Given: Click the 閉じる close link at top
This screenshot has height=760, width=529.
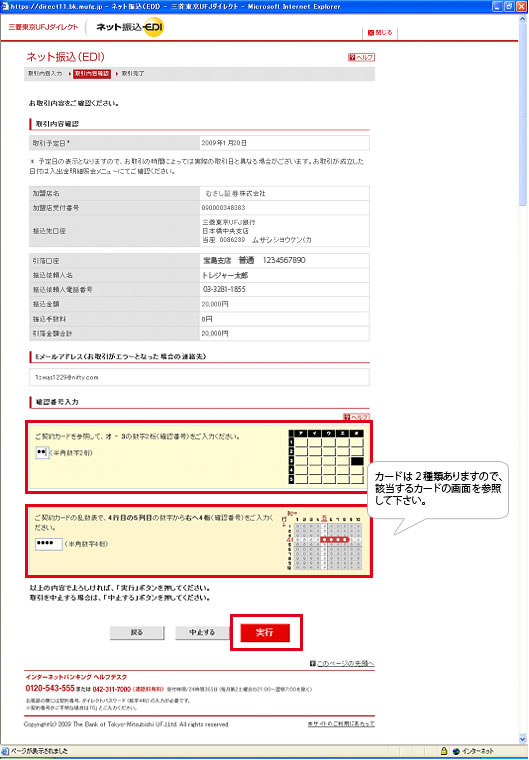Looking at the screenshot, I should (380, 32).
